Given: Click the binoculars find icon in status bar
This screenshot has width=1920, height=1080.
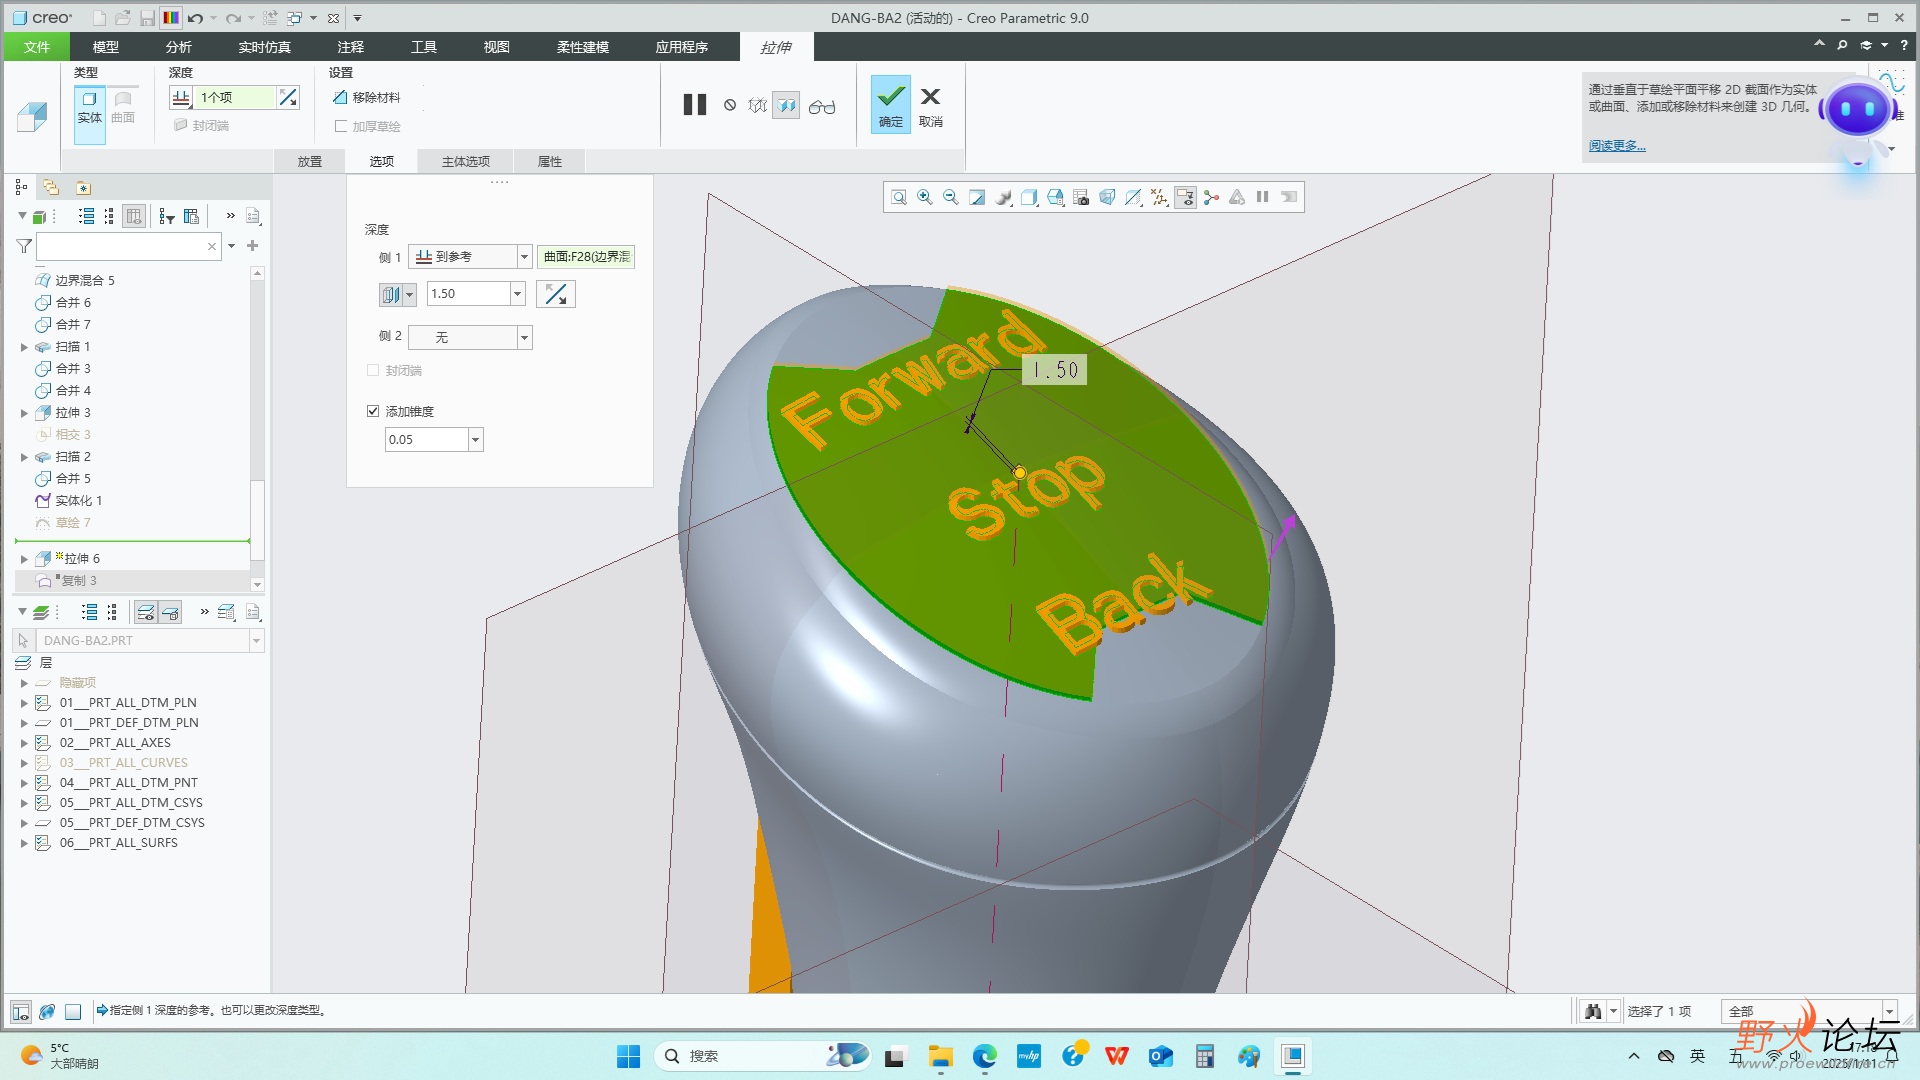Looking at the screenshot, I should pyautogui.click(x=1593, y=1012).
